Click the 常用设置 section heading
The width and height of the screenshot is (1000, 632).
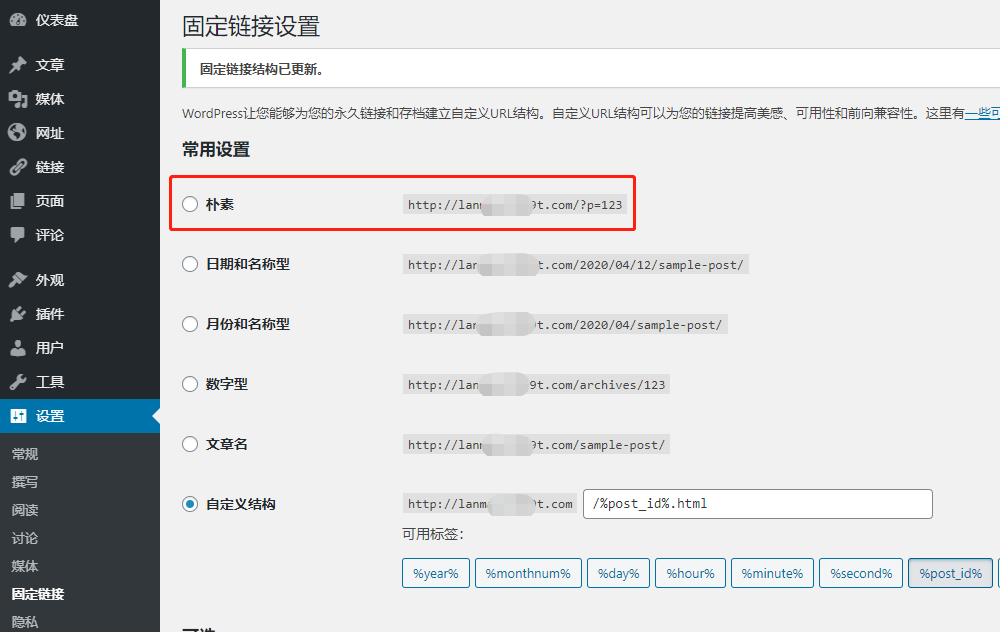point(216,149)
